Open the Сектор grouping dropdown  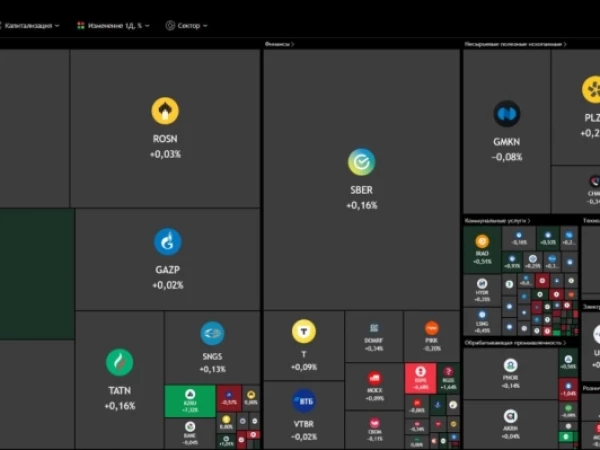186,26
